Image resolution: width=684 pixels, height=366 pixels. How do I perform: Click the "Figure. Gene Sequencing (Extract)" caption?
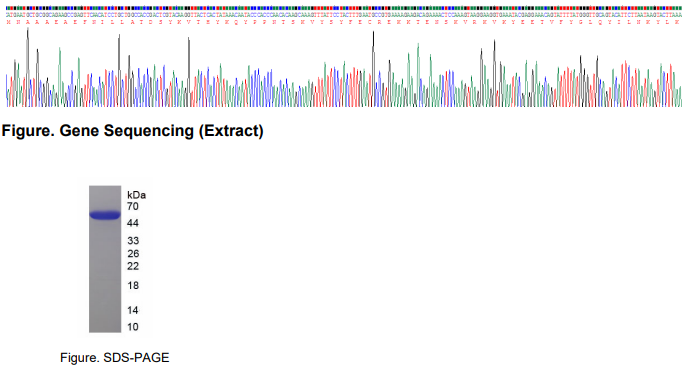pyautogui.click(x=133, y=131)
